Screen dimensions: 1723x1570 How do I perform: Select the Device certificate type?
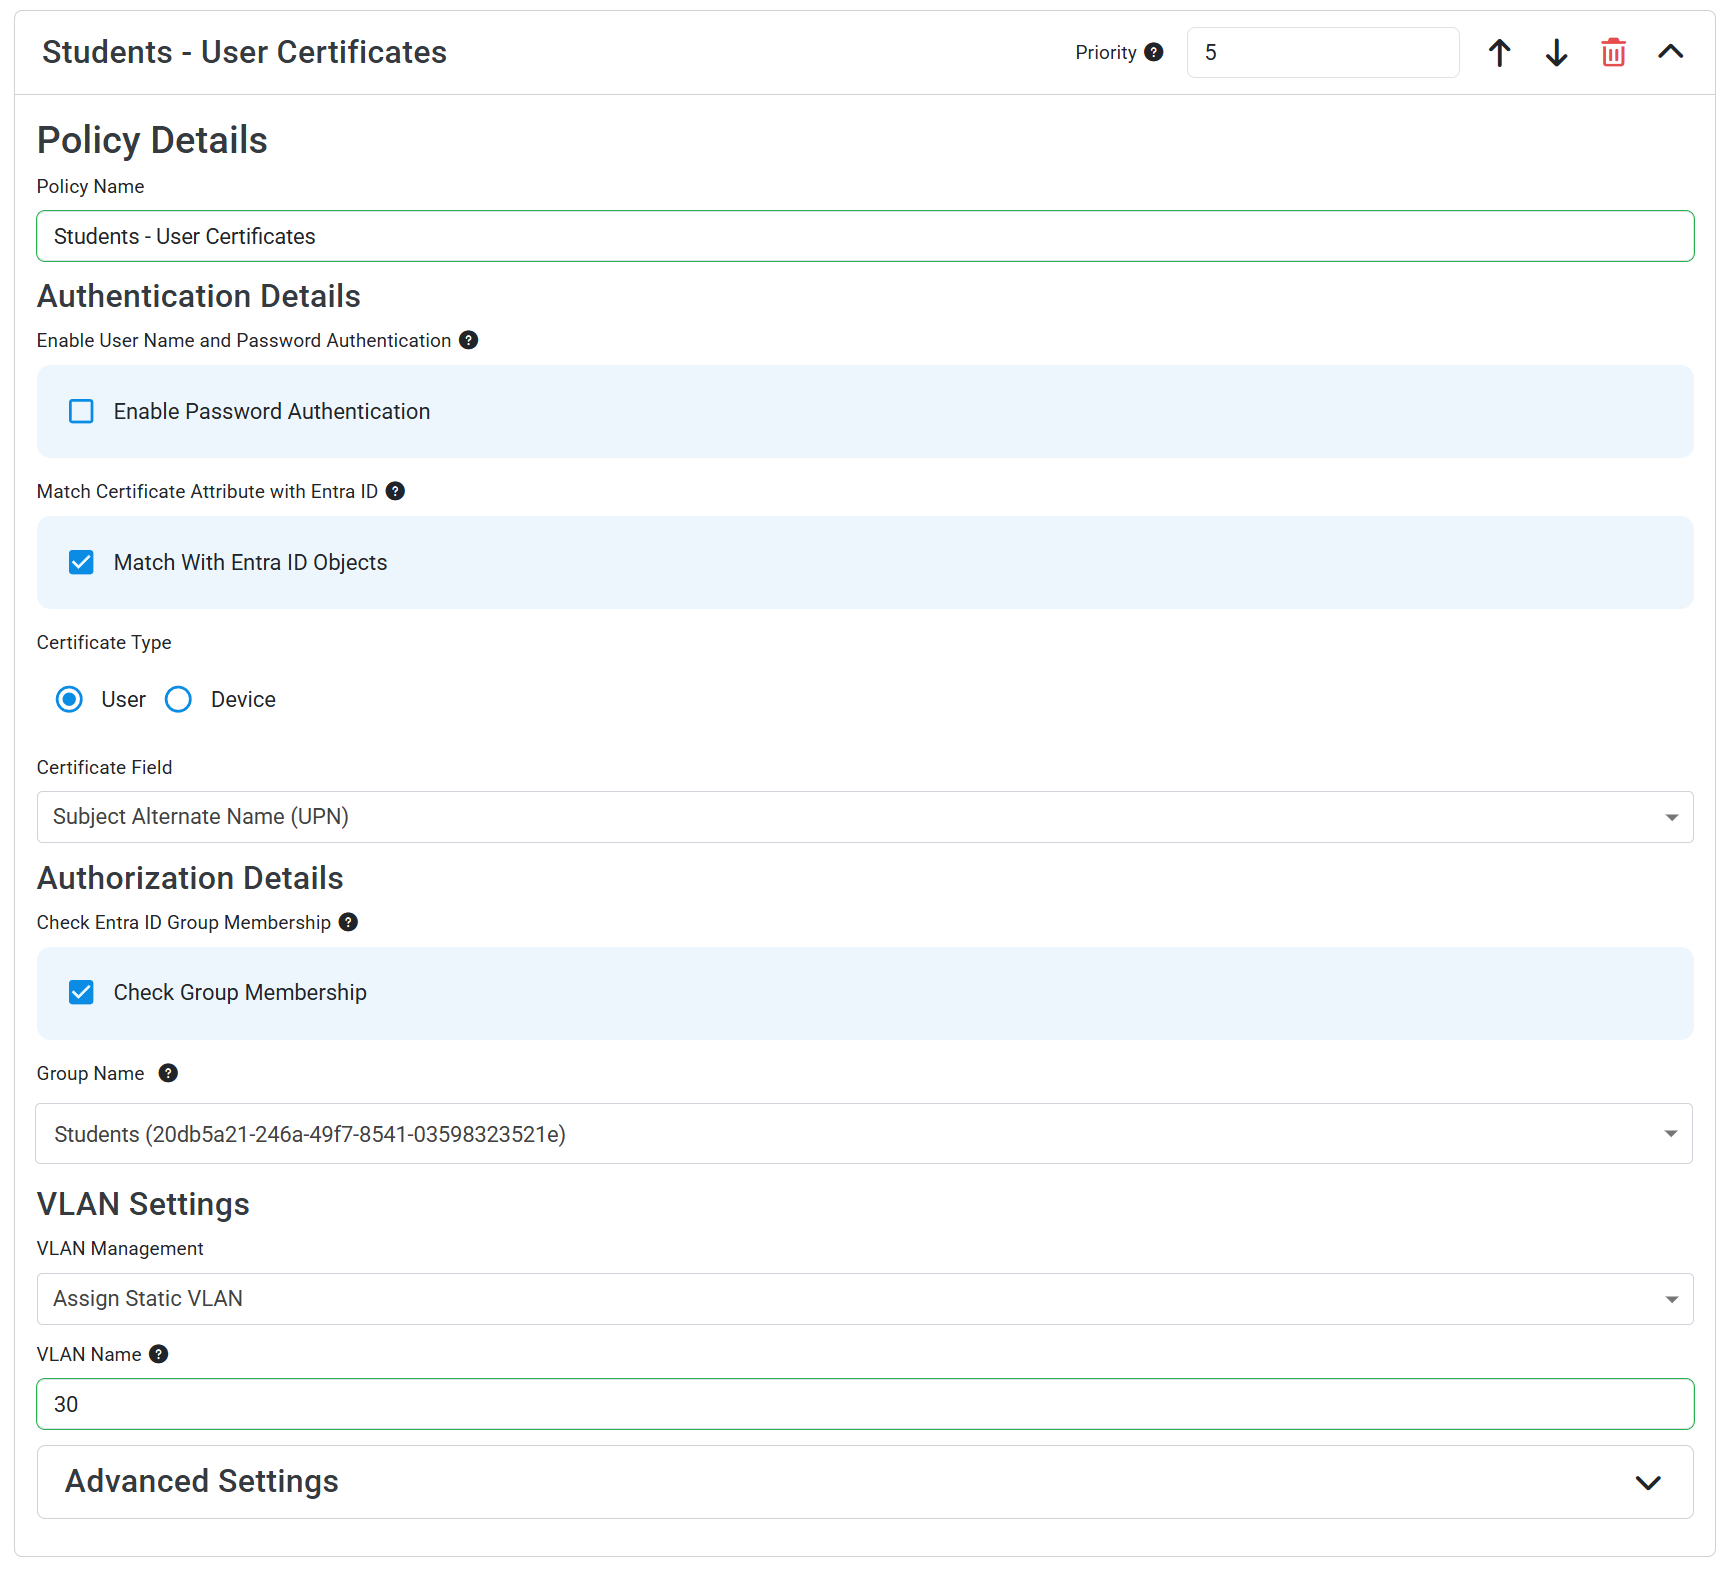click(178, 699)
